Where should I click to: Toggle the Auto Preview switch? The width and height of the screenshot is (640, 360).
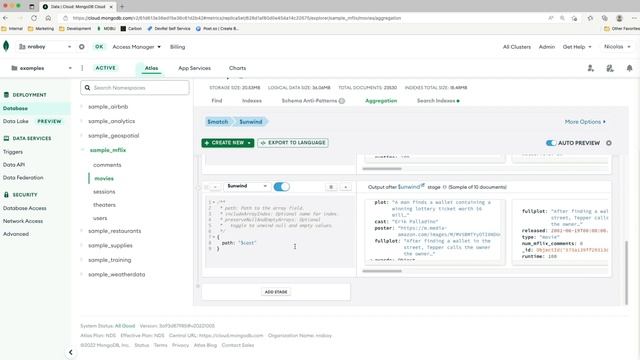[551, 143]
